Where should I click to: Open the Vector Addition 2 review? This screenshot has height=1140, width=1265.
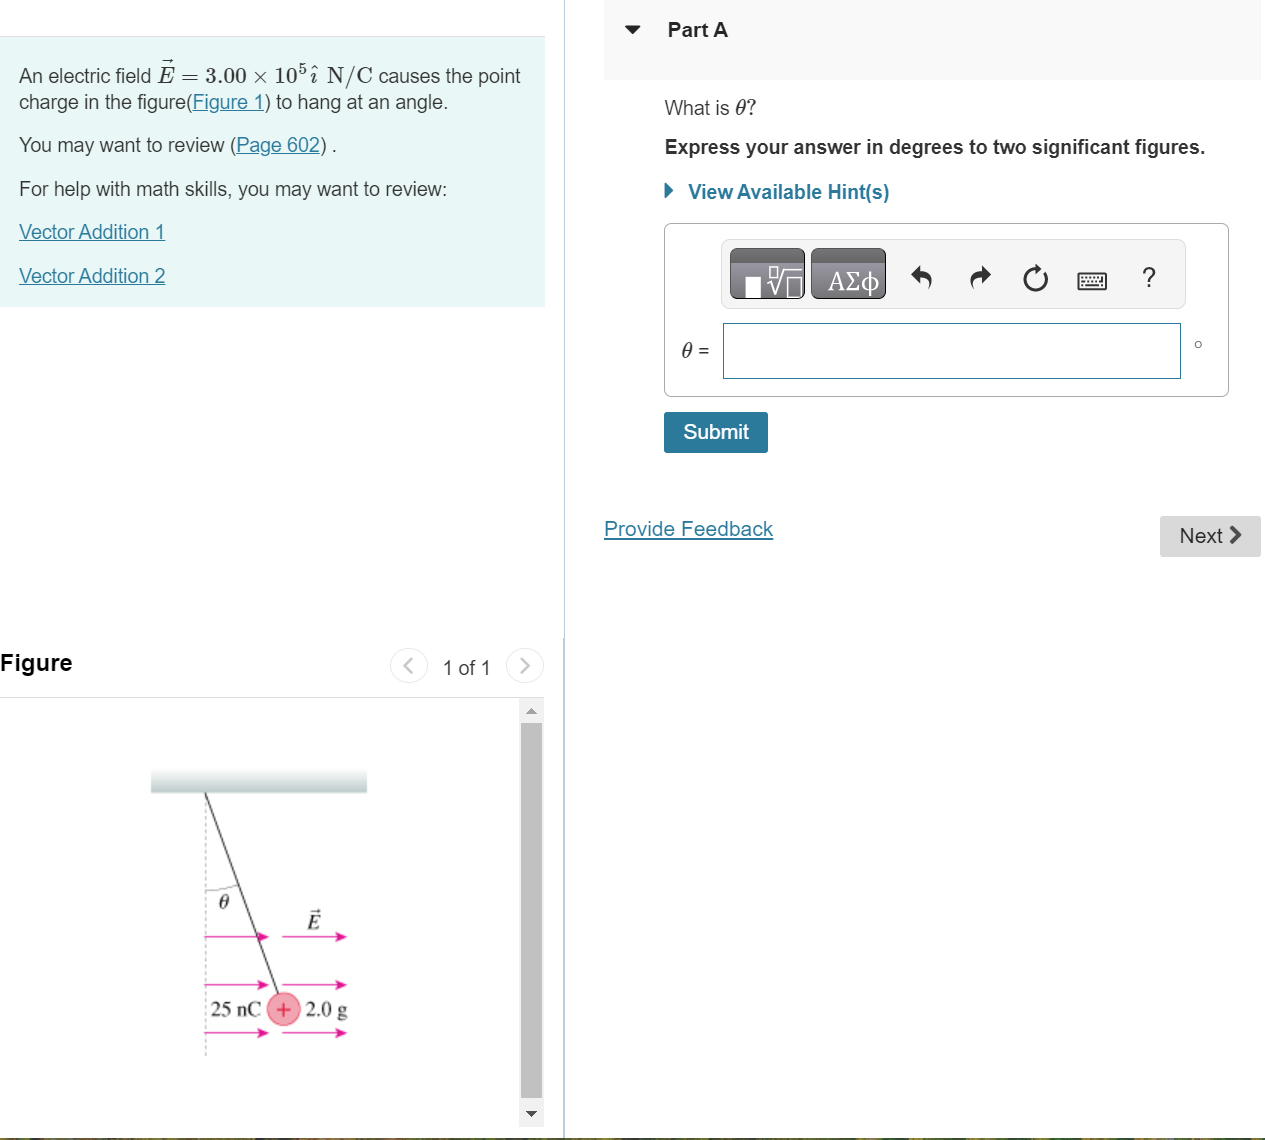91,276
